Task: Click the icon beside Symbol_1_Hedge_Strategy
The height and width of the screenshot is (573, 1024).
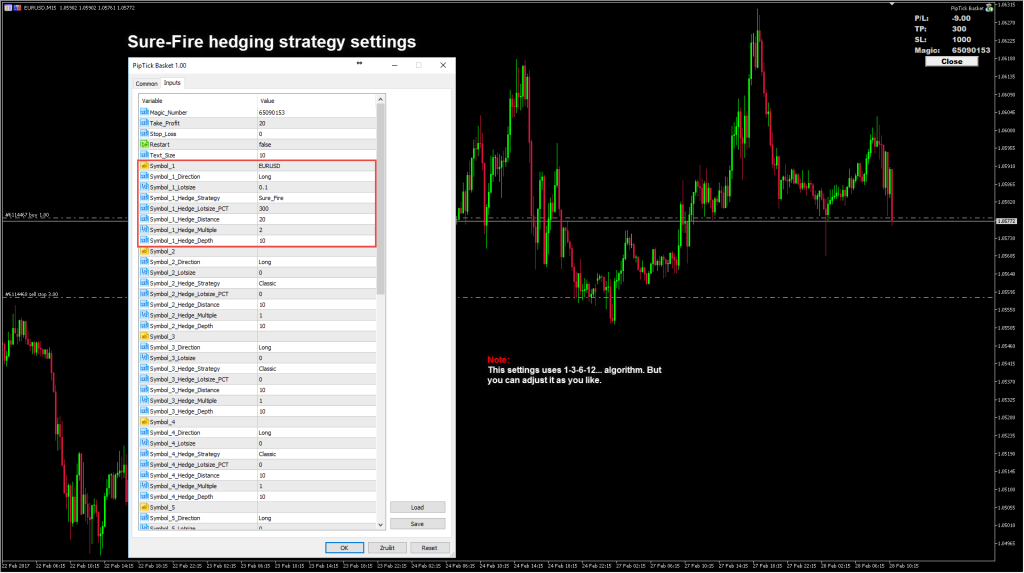Action: point(144,198)
